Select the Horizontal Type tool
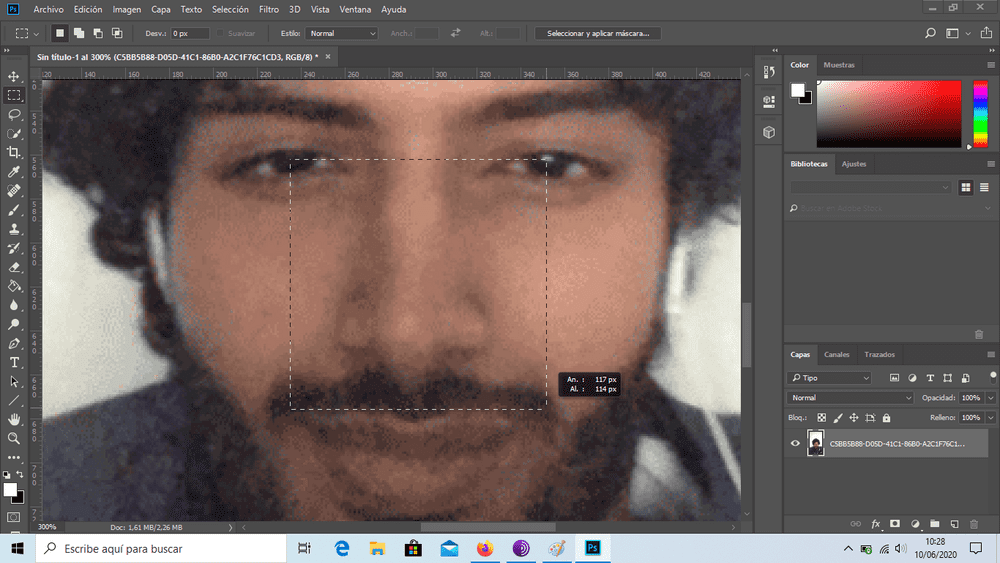Viewport: 1000px width, 563px height. (x=13, y=362)
